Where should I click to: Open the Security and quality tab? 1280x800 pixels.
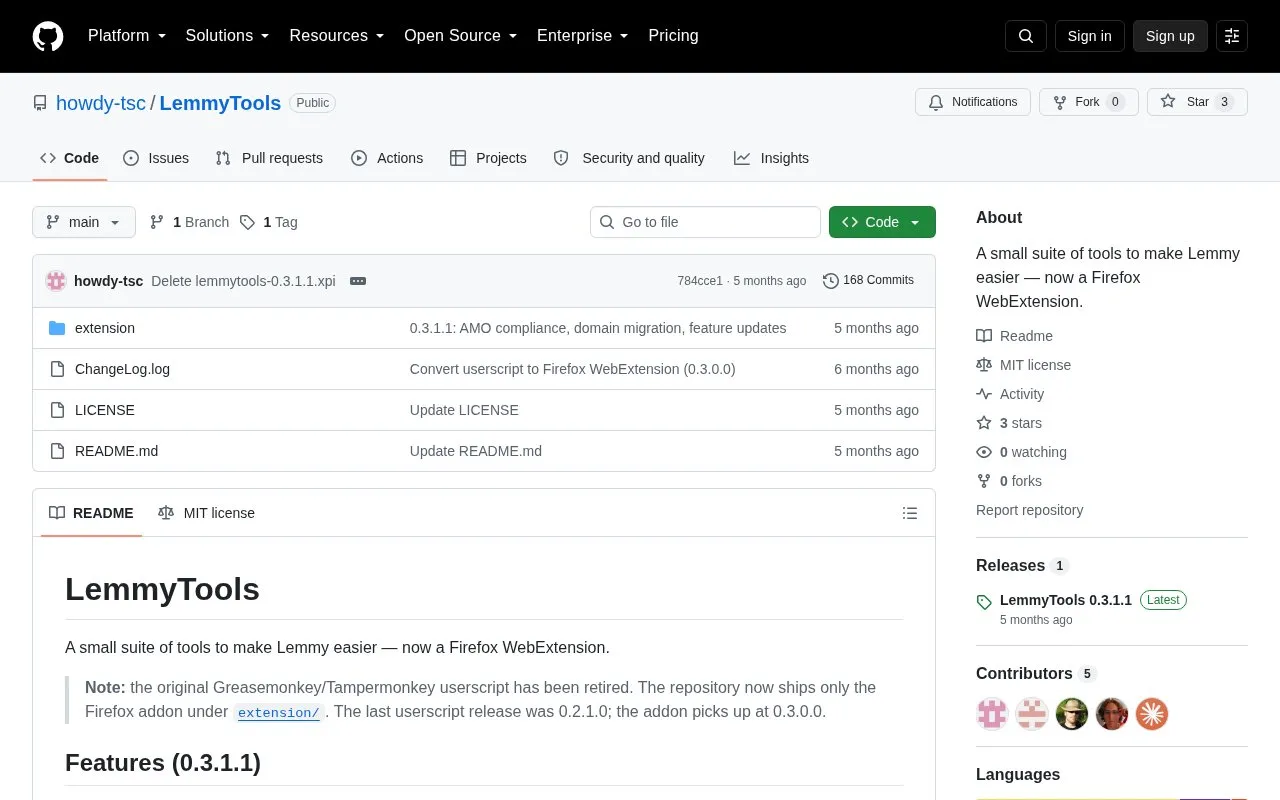(629, 158)
